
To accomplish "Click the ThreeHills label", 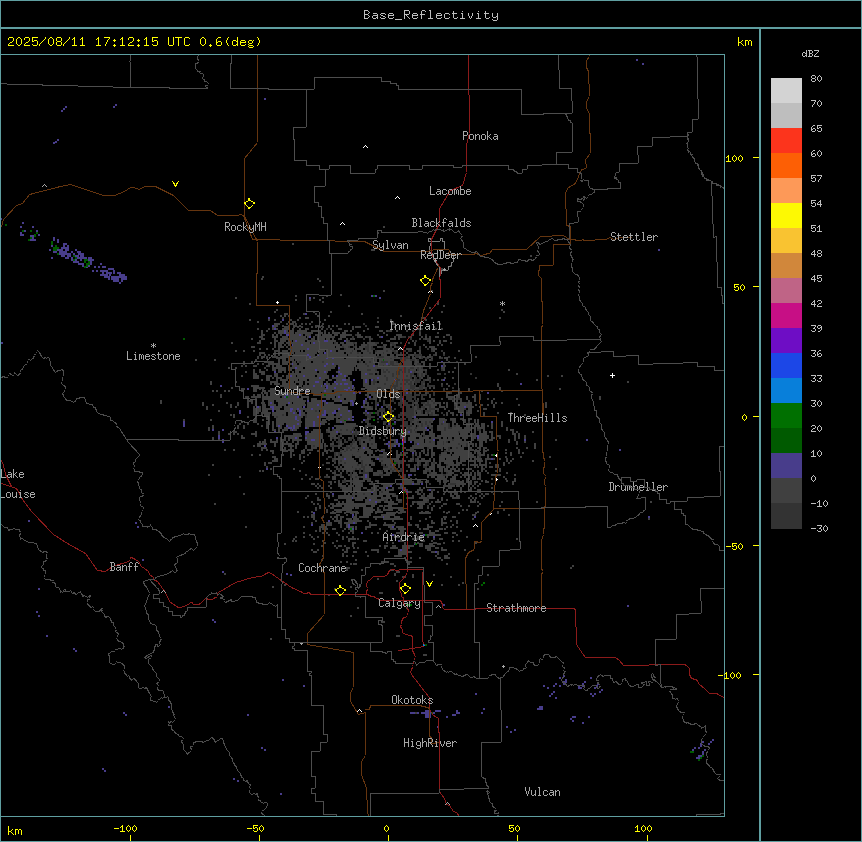I will (537, 418).
